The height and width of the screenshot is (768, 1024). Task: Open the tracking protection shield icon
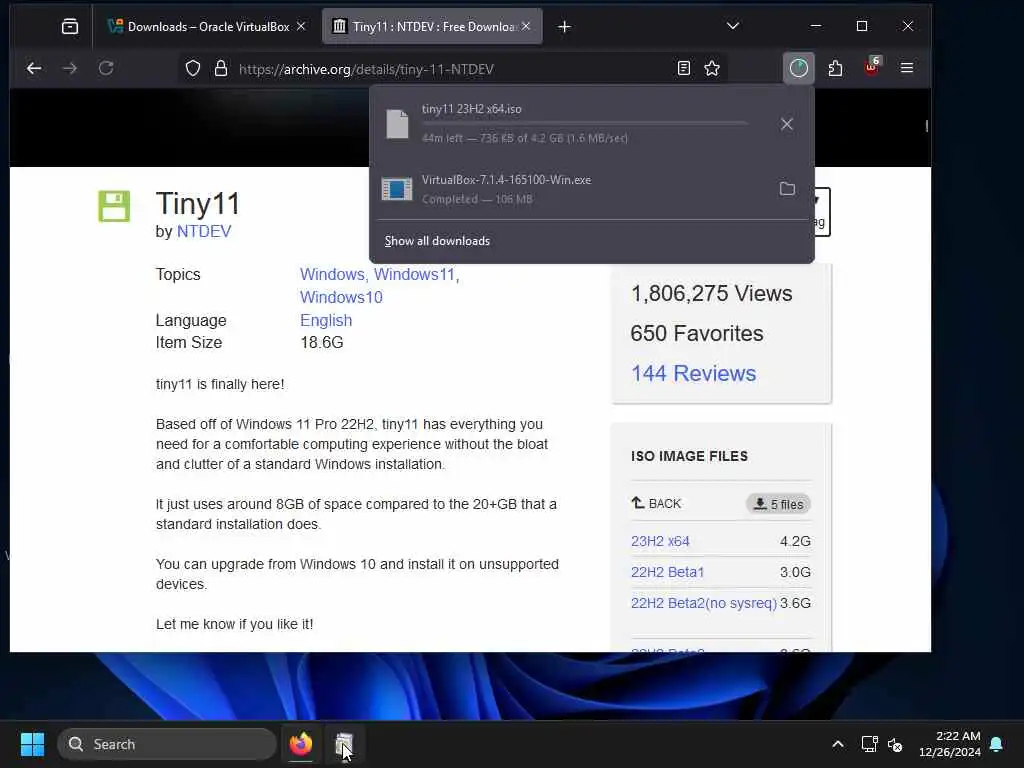pos(193,69)
